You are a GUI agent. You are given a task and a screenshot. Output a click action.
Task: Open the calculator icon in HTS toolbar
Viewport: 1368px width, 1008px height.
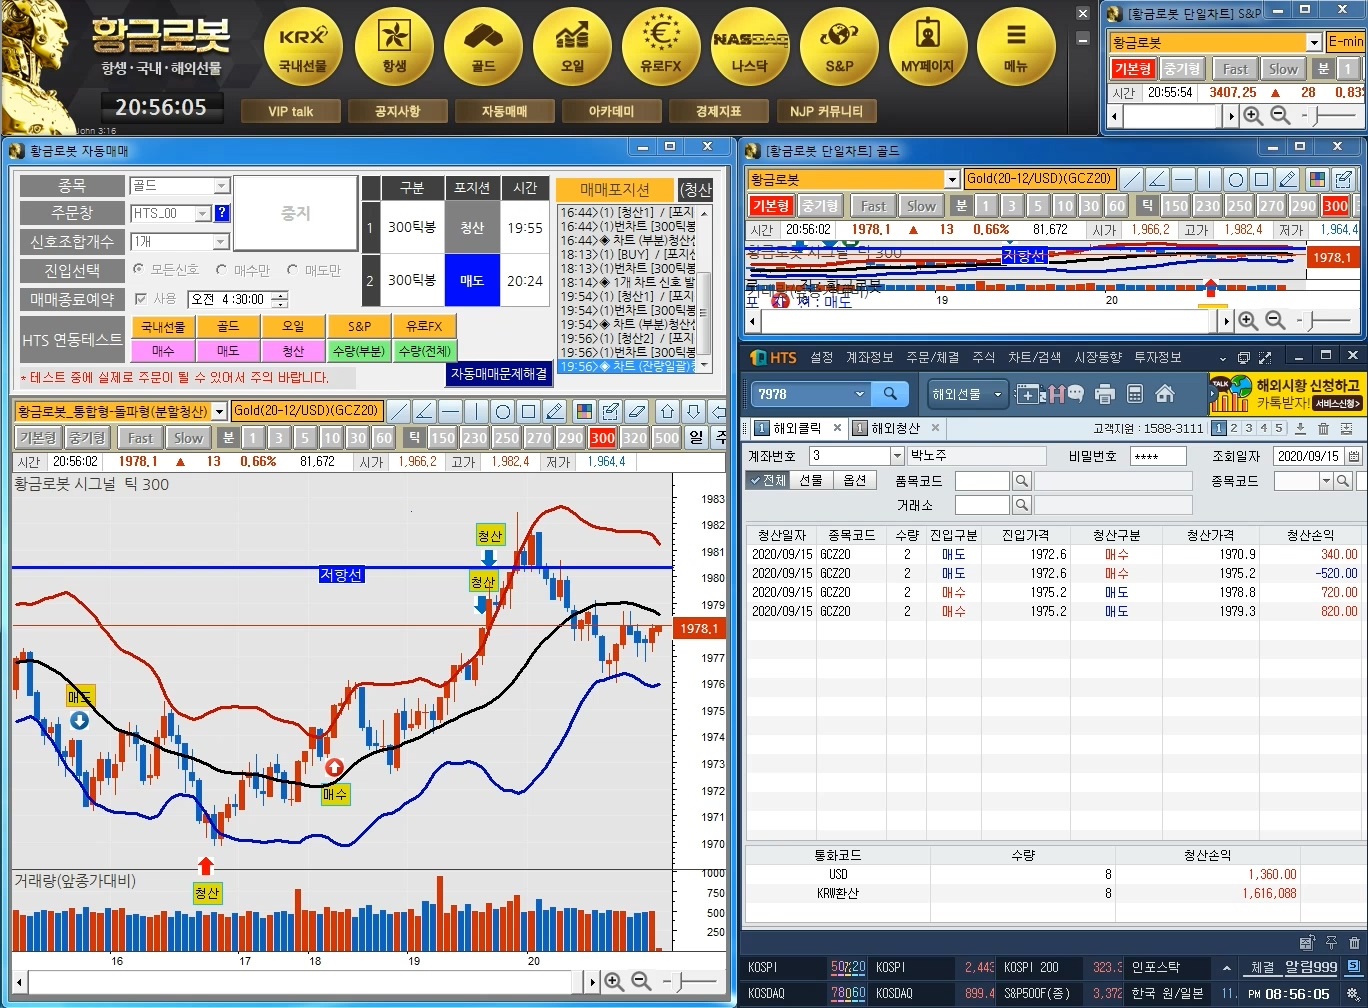[1135, 394]
